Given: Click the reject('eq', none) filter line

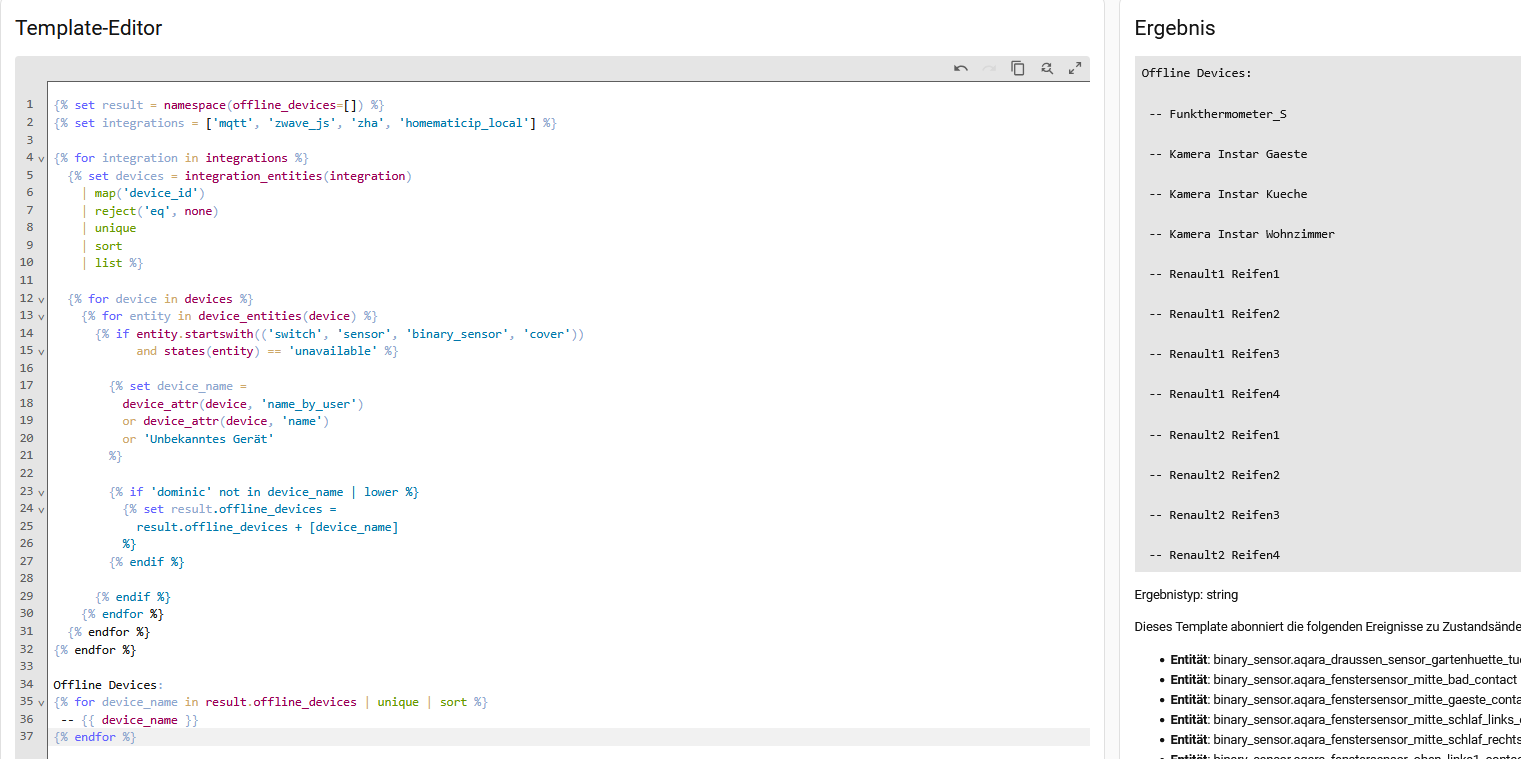Looking at the screenshot, I should [x=150, y=211].
